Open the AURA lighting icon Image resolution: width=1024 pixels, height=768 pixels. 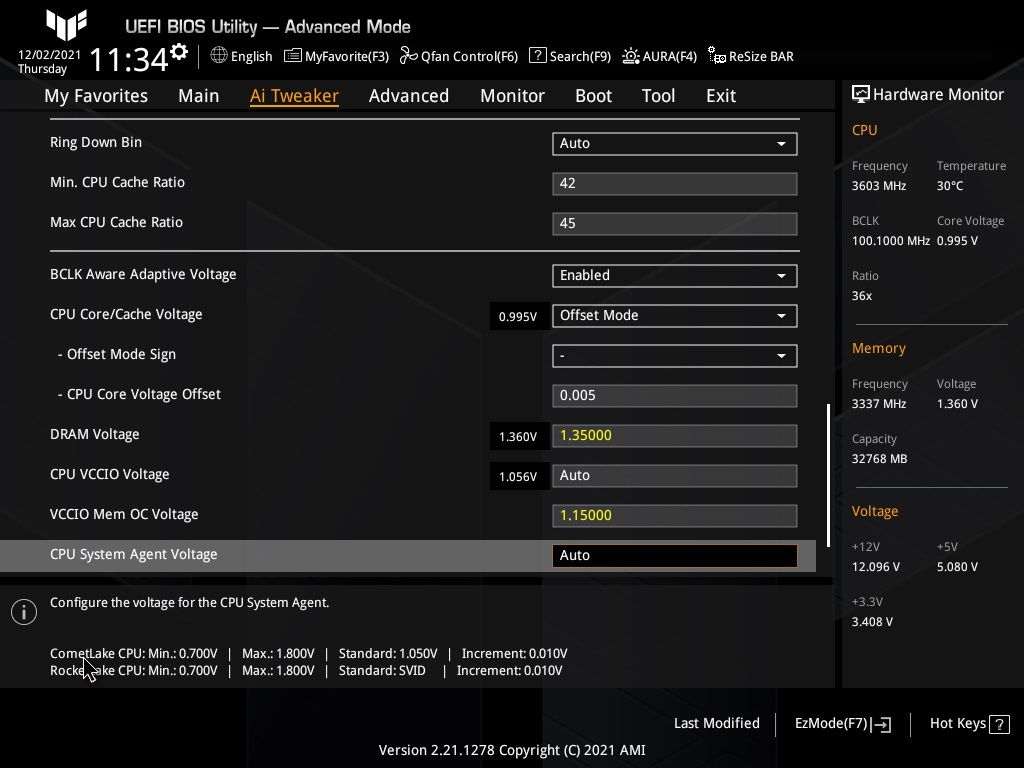coord(630,56)
